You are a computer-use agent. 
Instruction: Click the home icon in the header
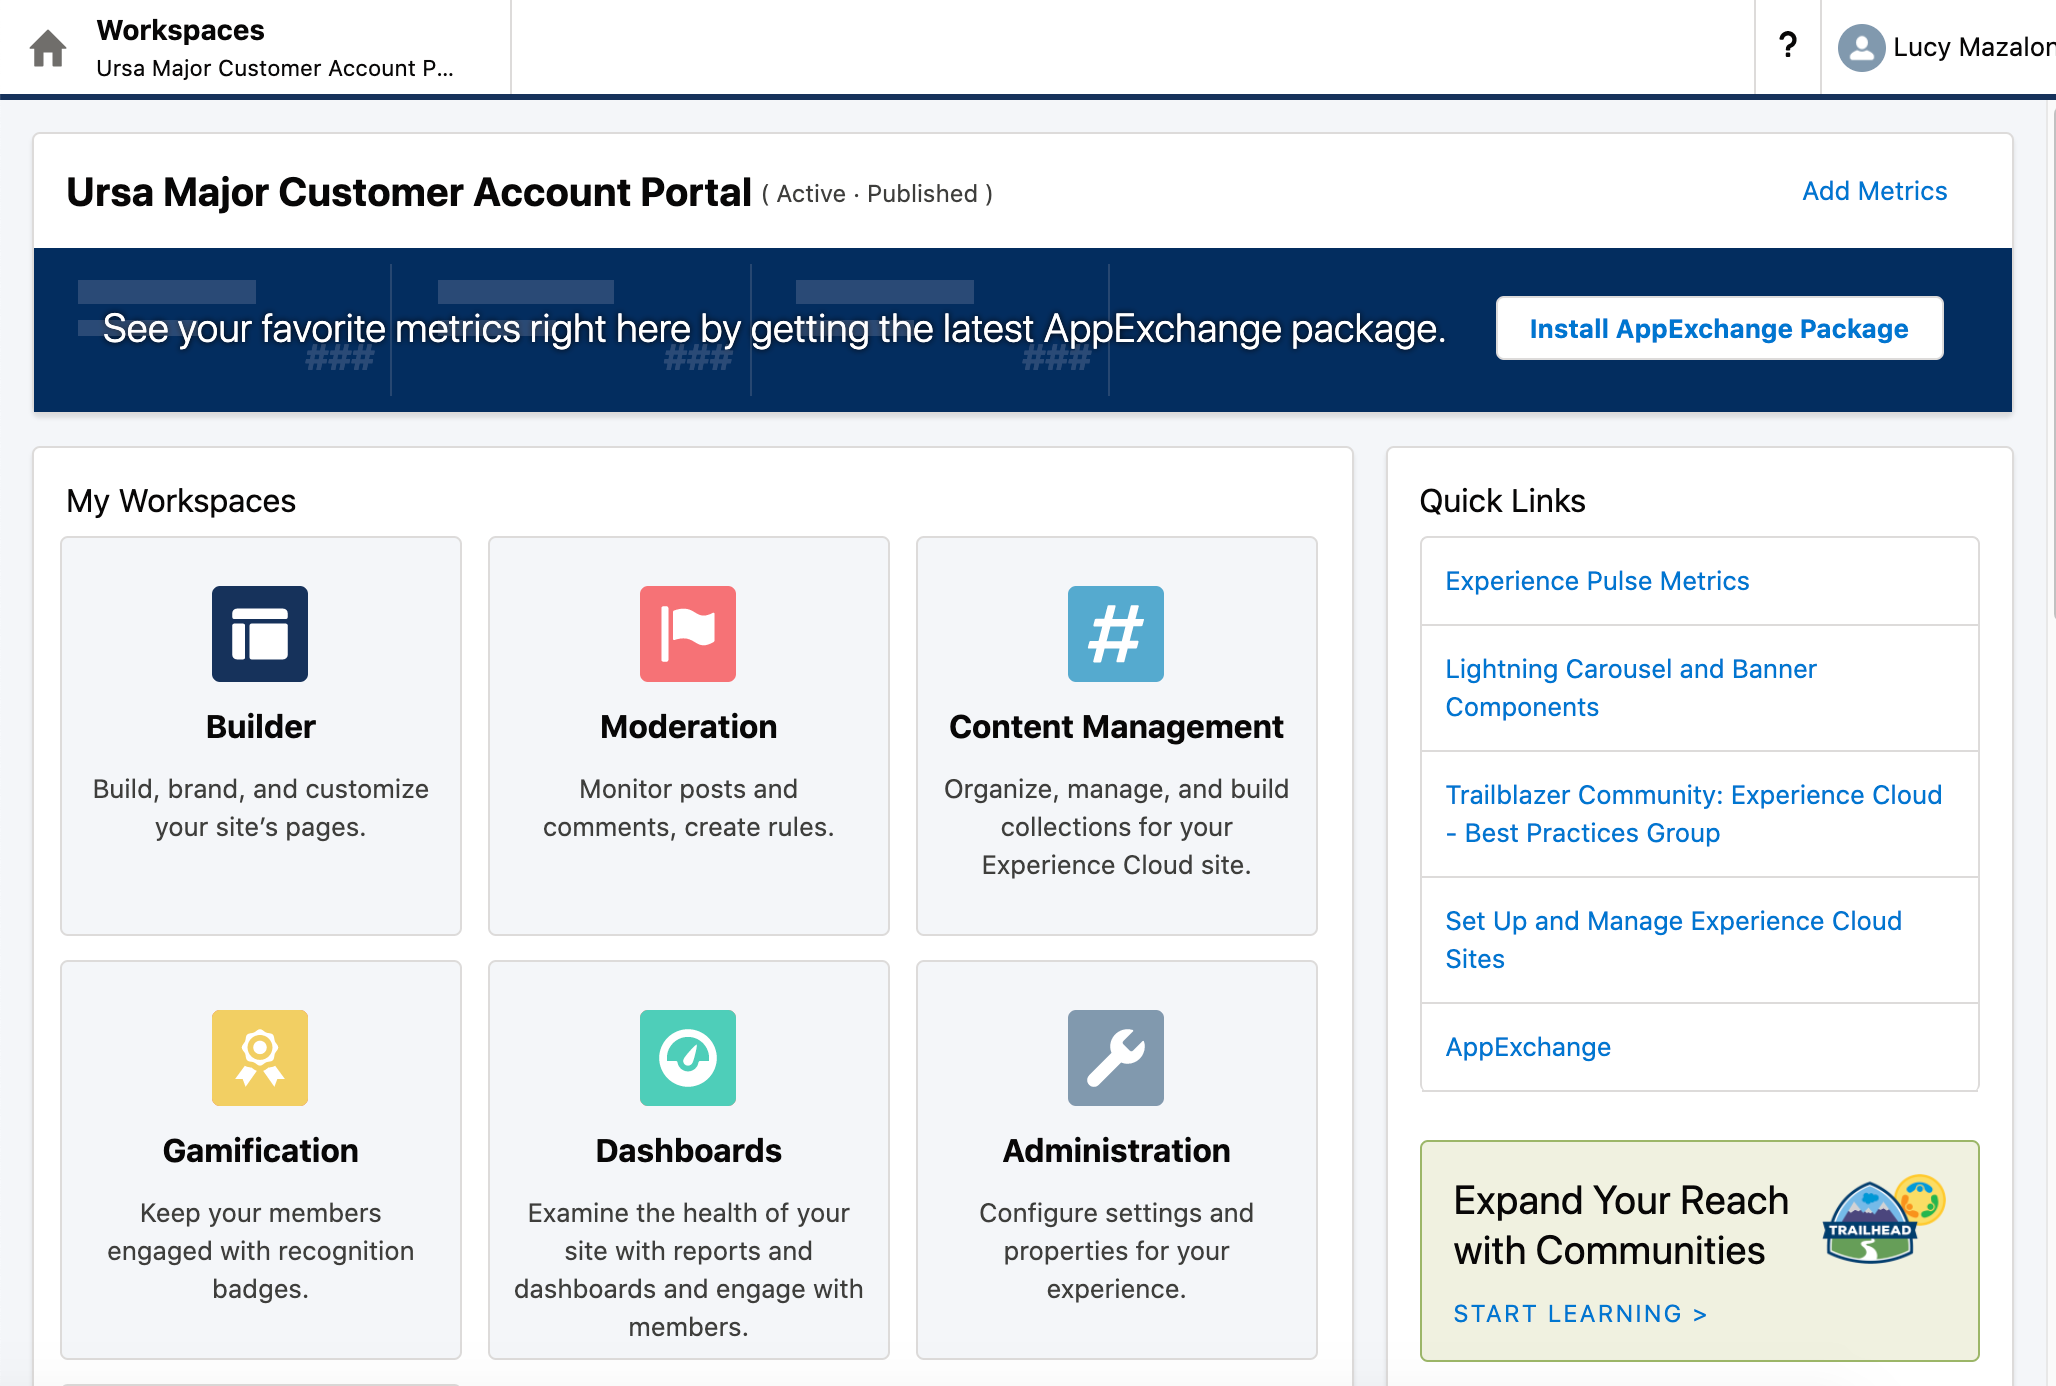coord(45,47)
